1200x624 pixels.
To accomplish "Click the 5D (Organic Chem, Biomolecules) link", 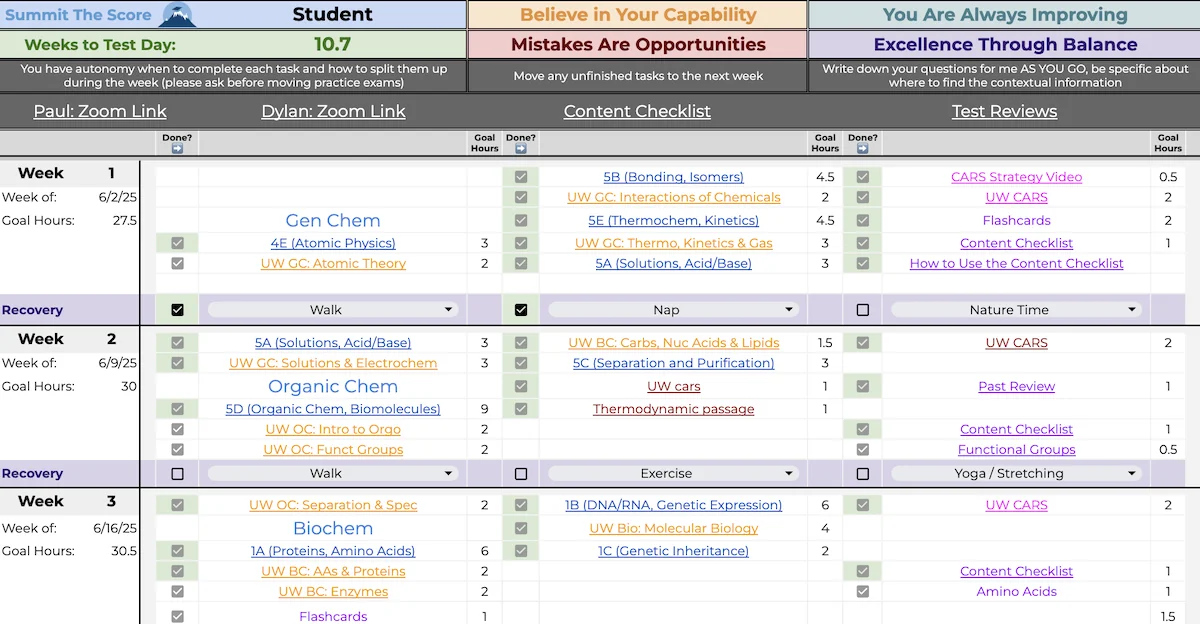I will [x=333, y=408].
